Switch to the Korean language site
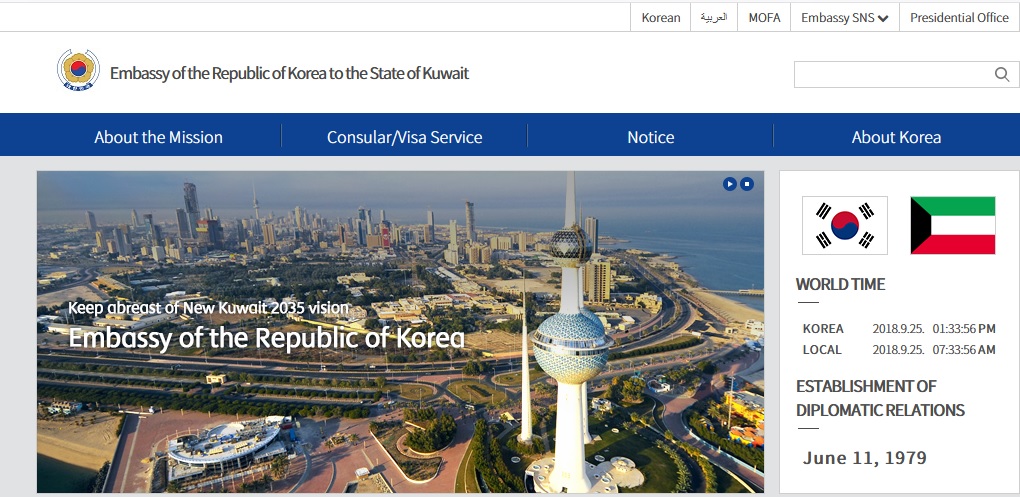This screenshot has height=497, width=1020. coord(660,18)
